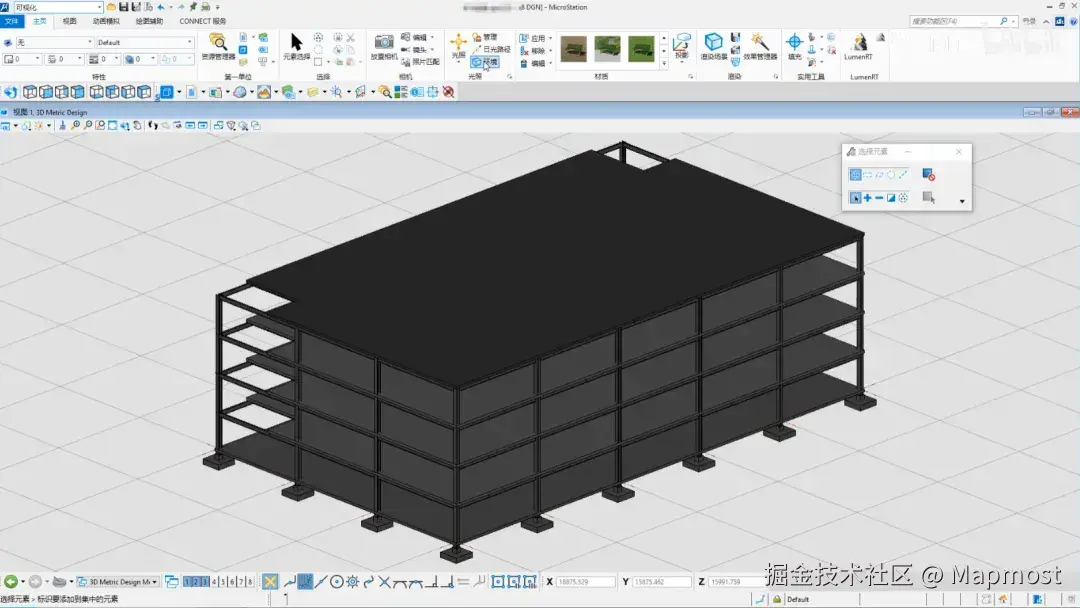Expand the 选择元素 panel options arrow
The width and height of the screenshot is (1080, 608).
coord(962,201)
